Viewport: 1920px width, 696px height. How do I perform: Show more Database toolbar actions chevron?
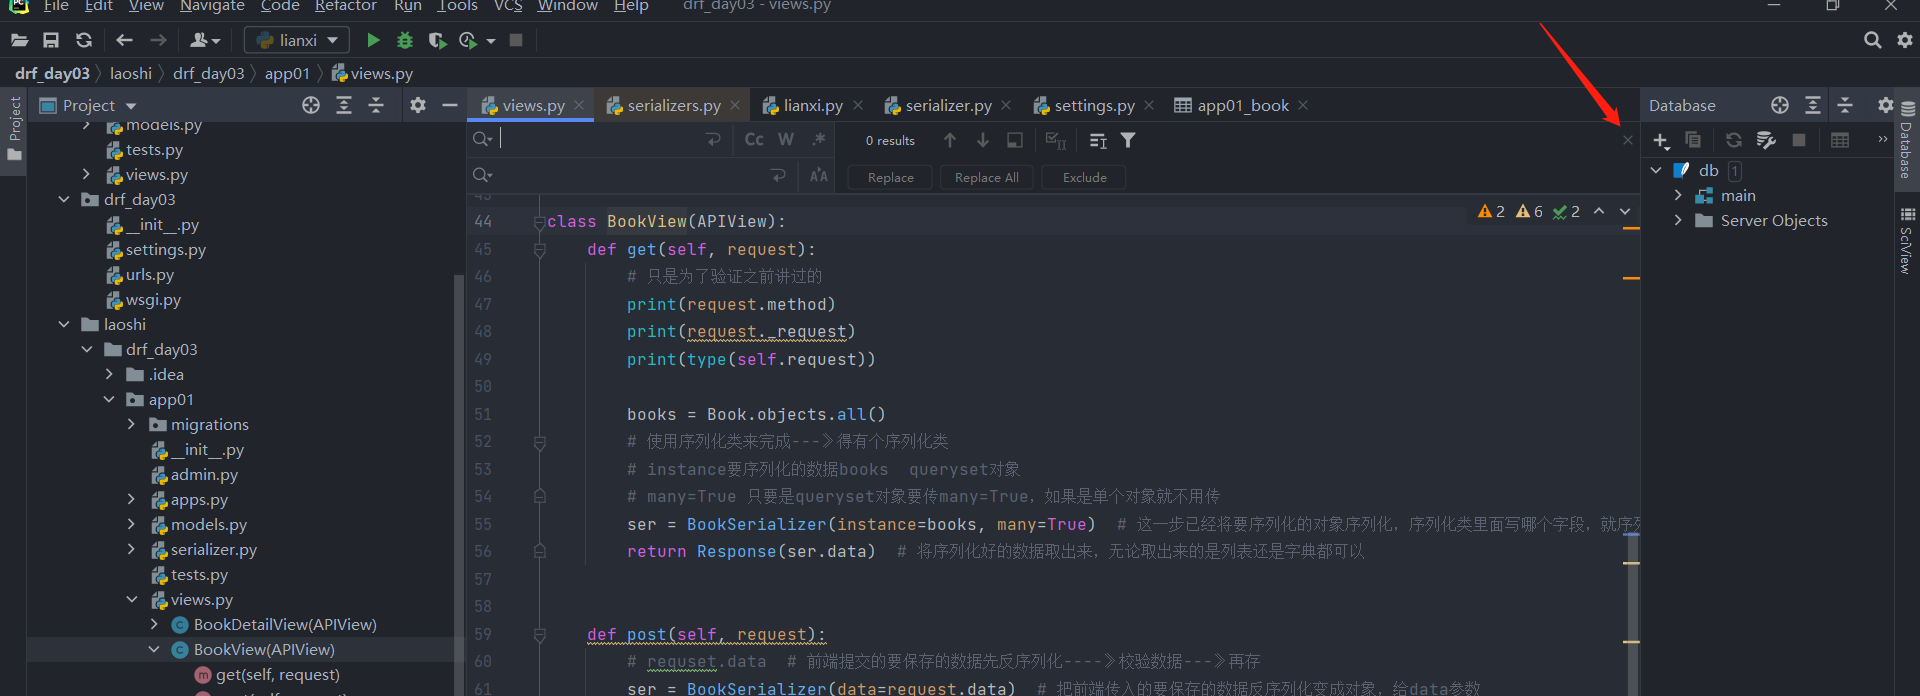1883,139
